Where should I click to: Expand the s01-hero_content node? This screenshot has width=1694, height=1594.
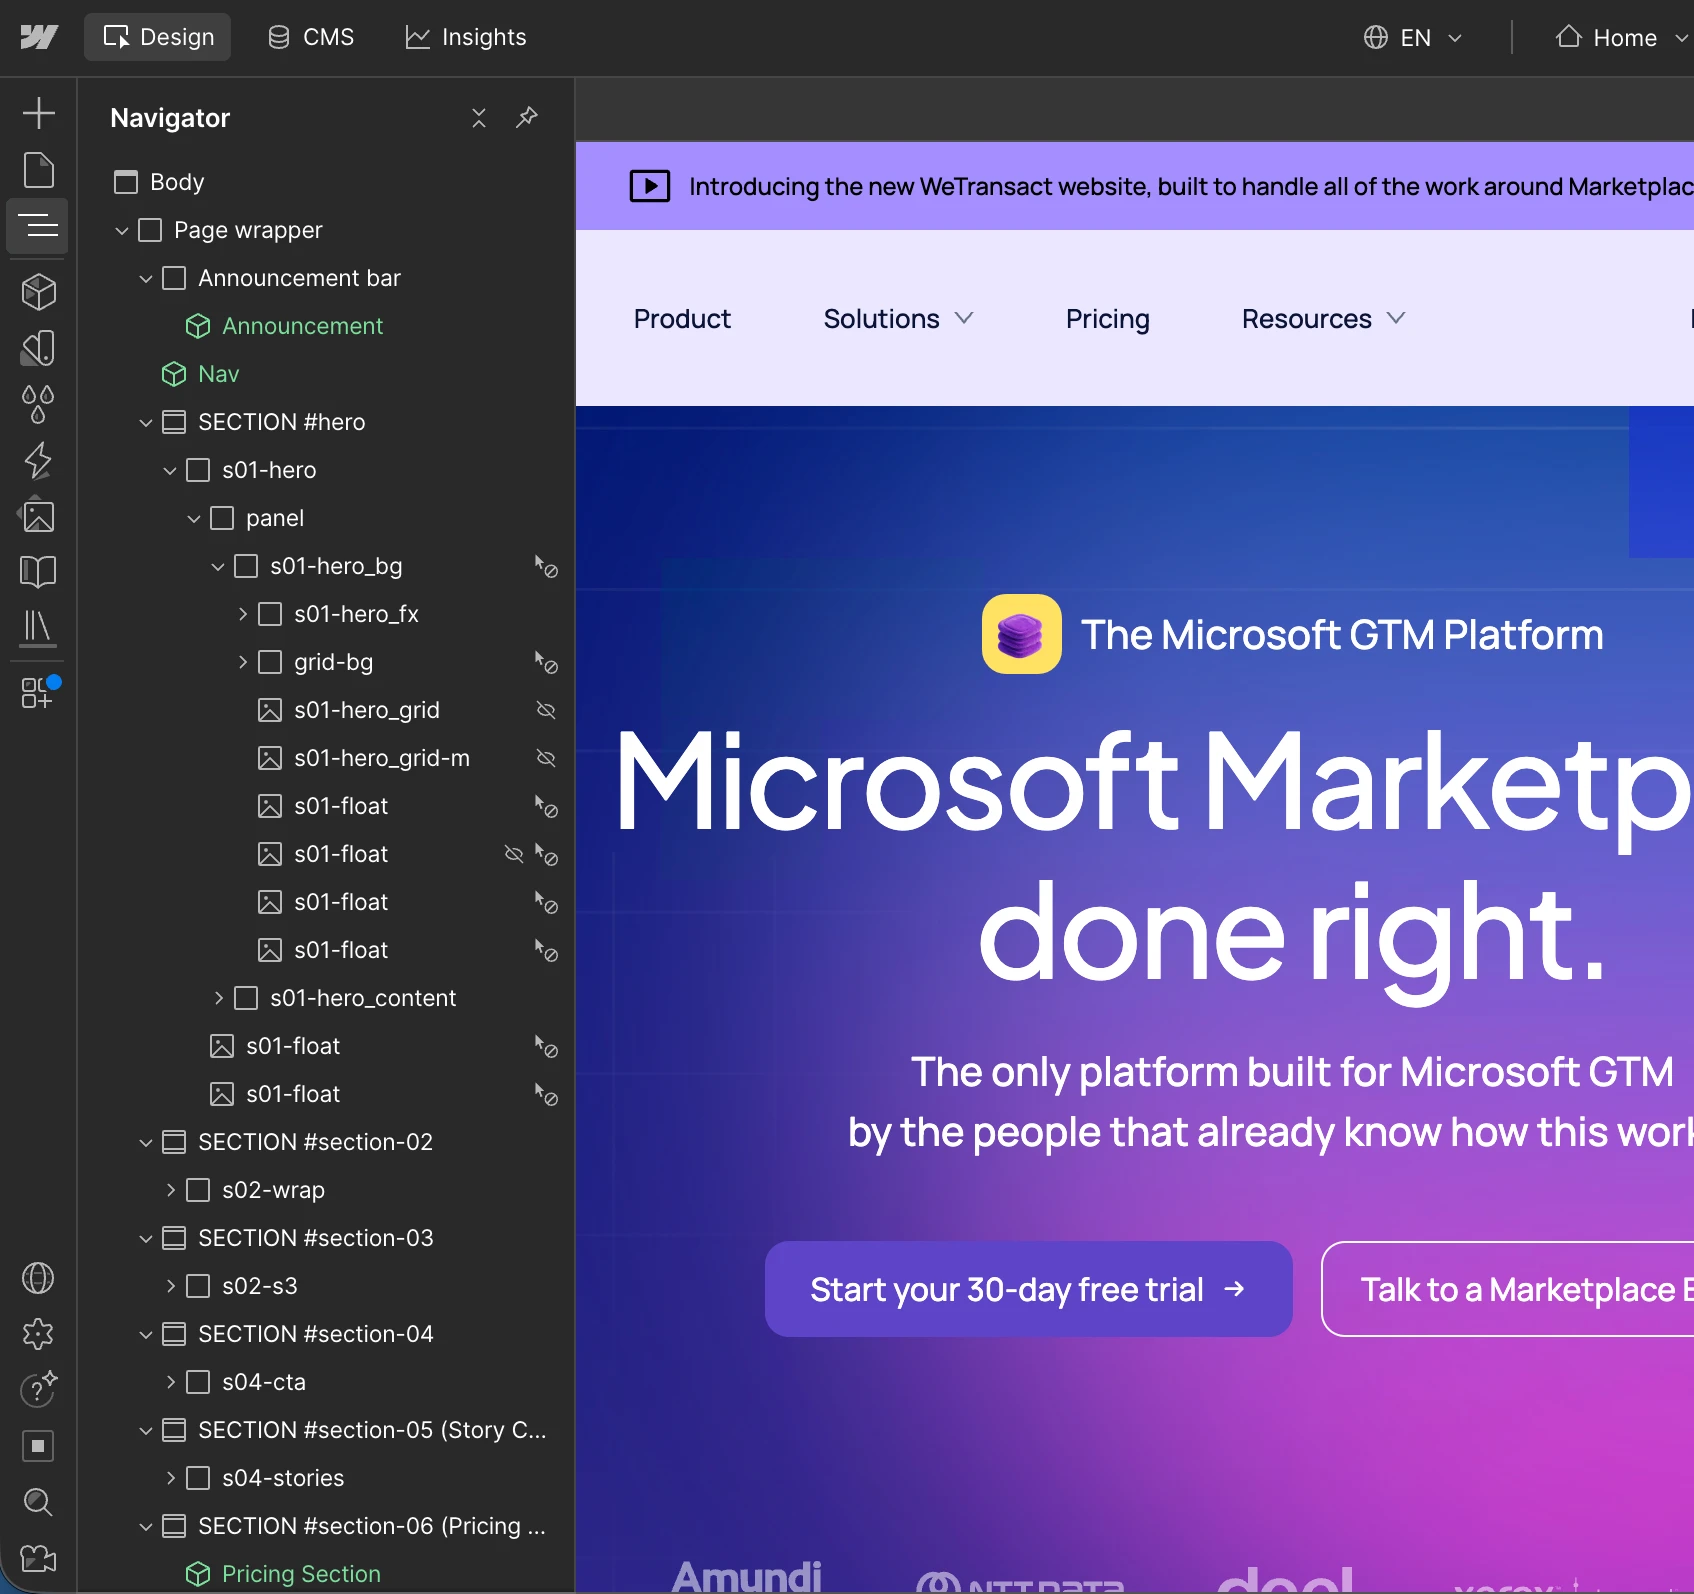[218, 998]
